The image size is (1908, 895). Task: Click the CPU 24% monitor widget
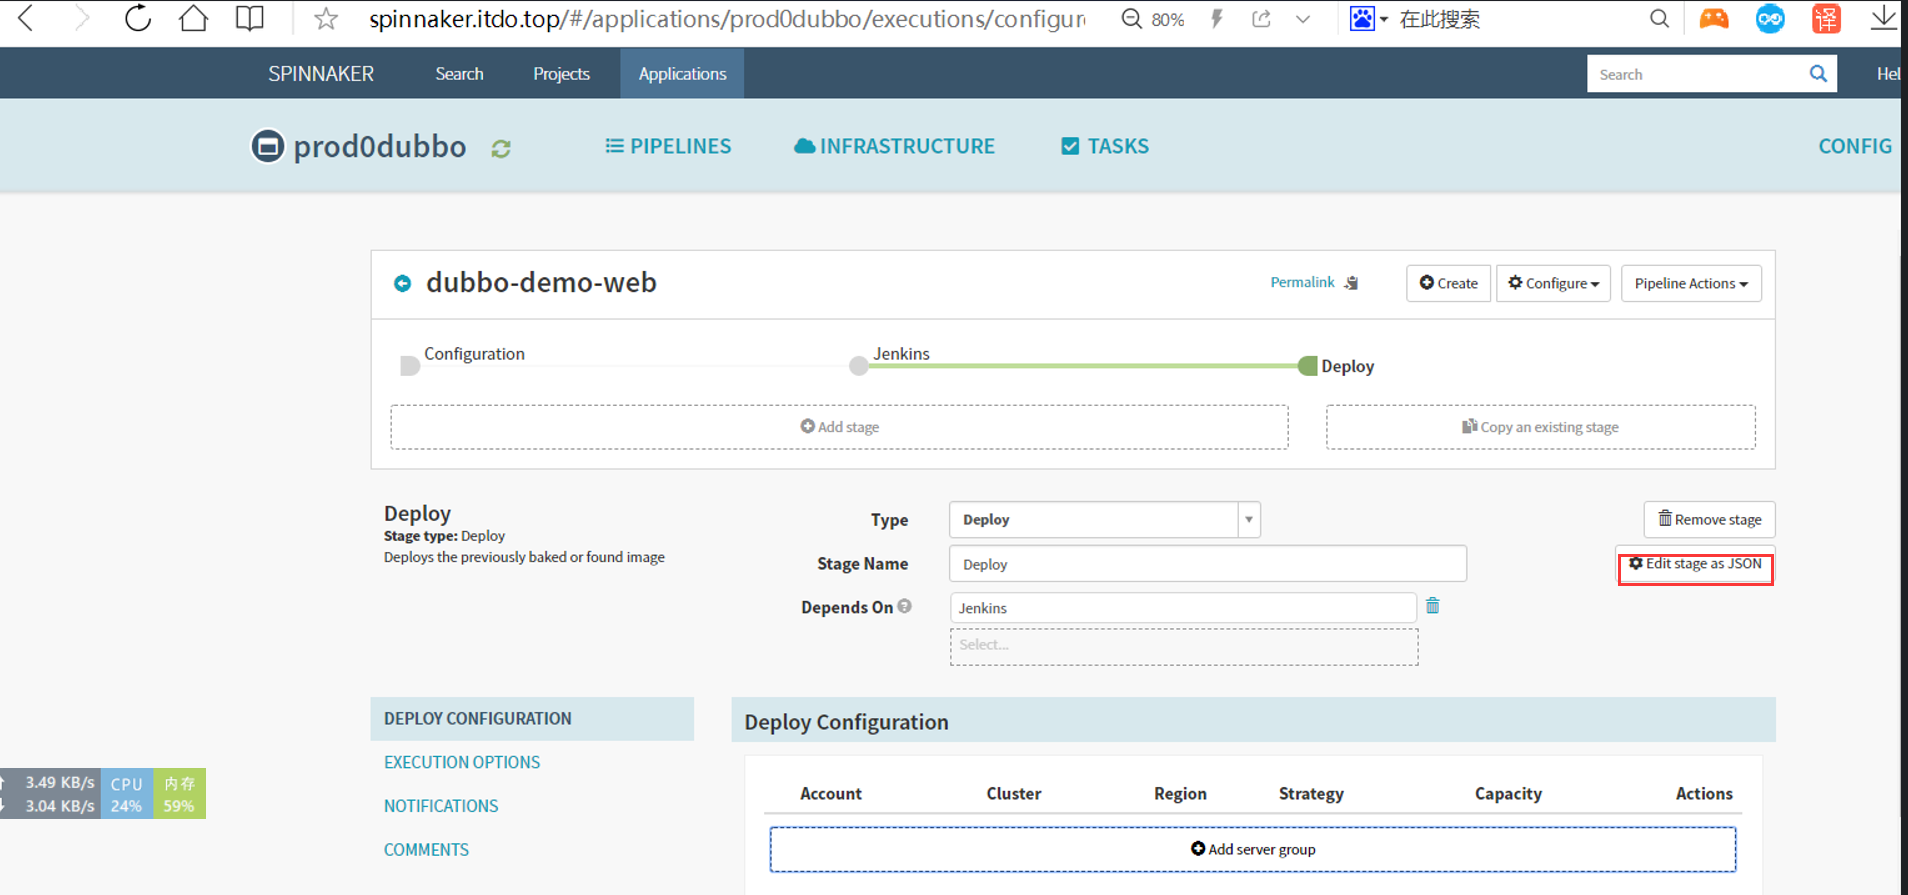[x=127, y=794]
